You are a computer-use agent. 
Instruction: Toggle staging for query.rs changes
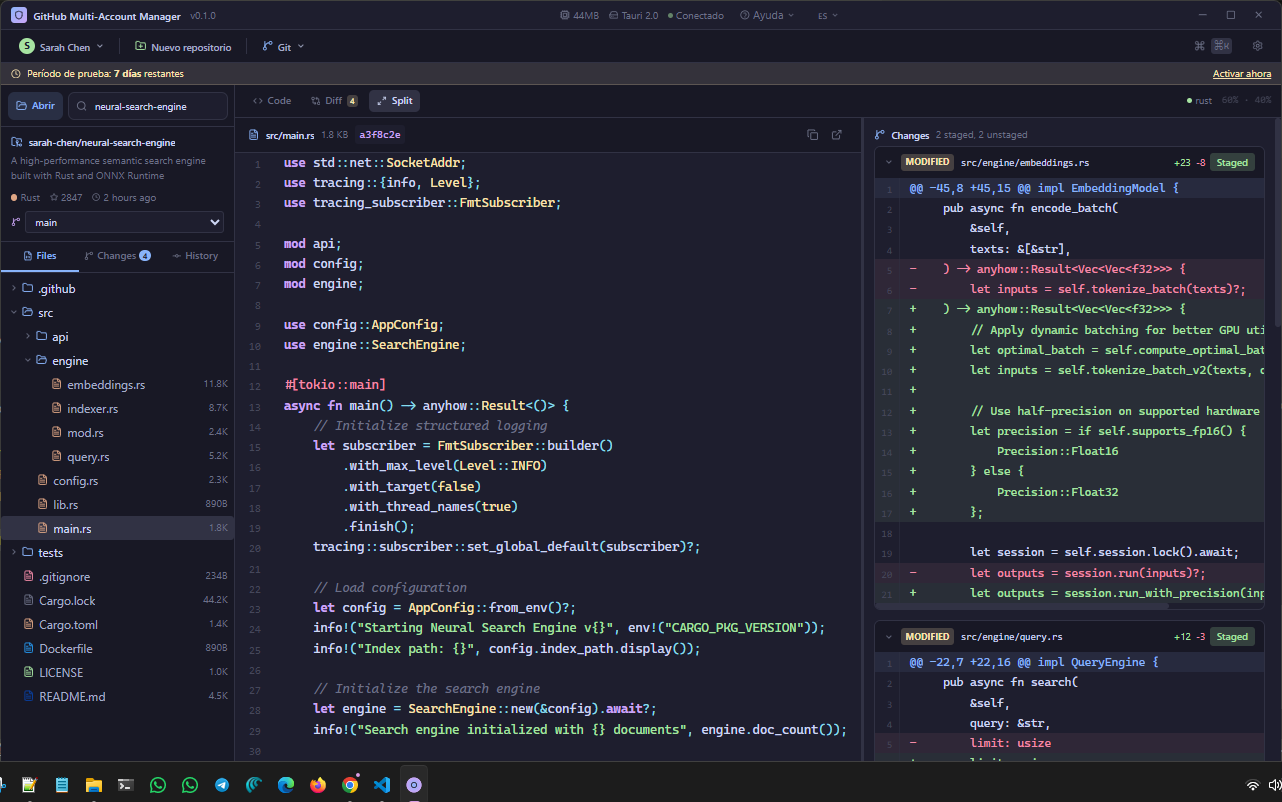click(x=1231, y=636)
